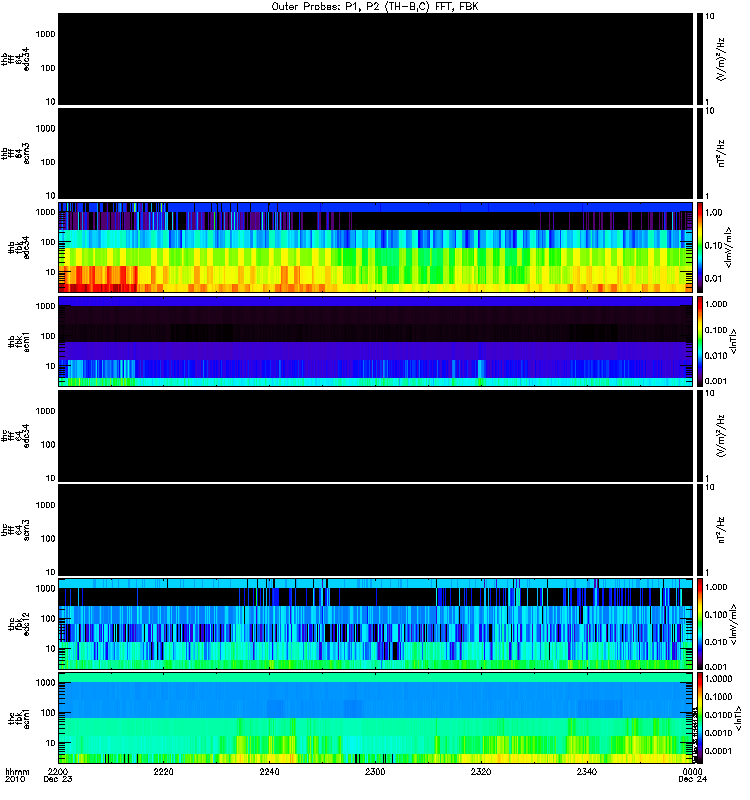Viewport: 750px width, 800px height.
Task: Click the thc fbk scm1 spectrogram panel
Action: (x=375, y=719)
